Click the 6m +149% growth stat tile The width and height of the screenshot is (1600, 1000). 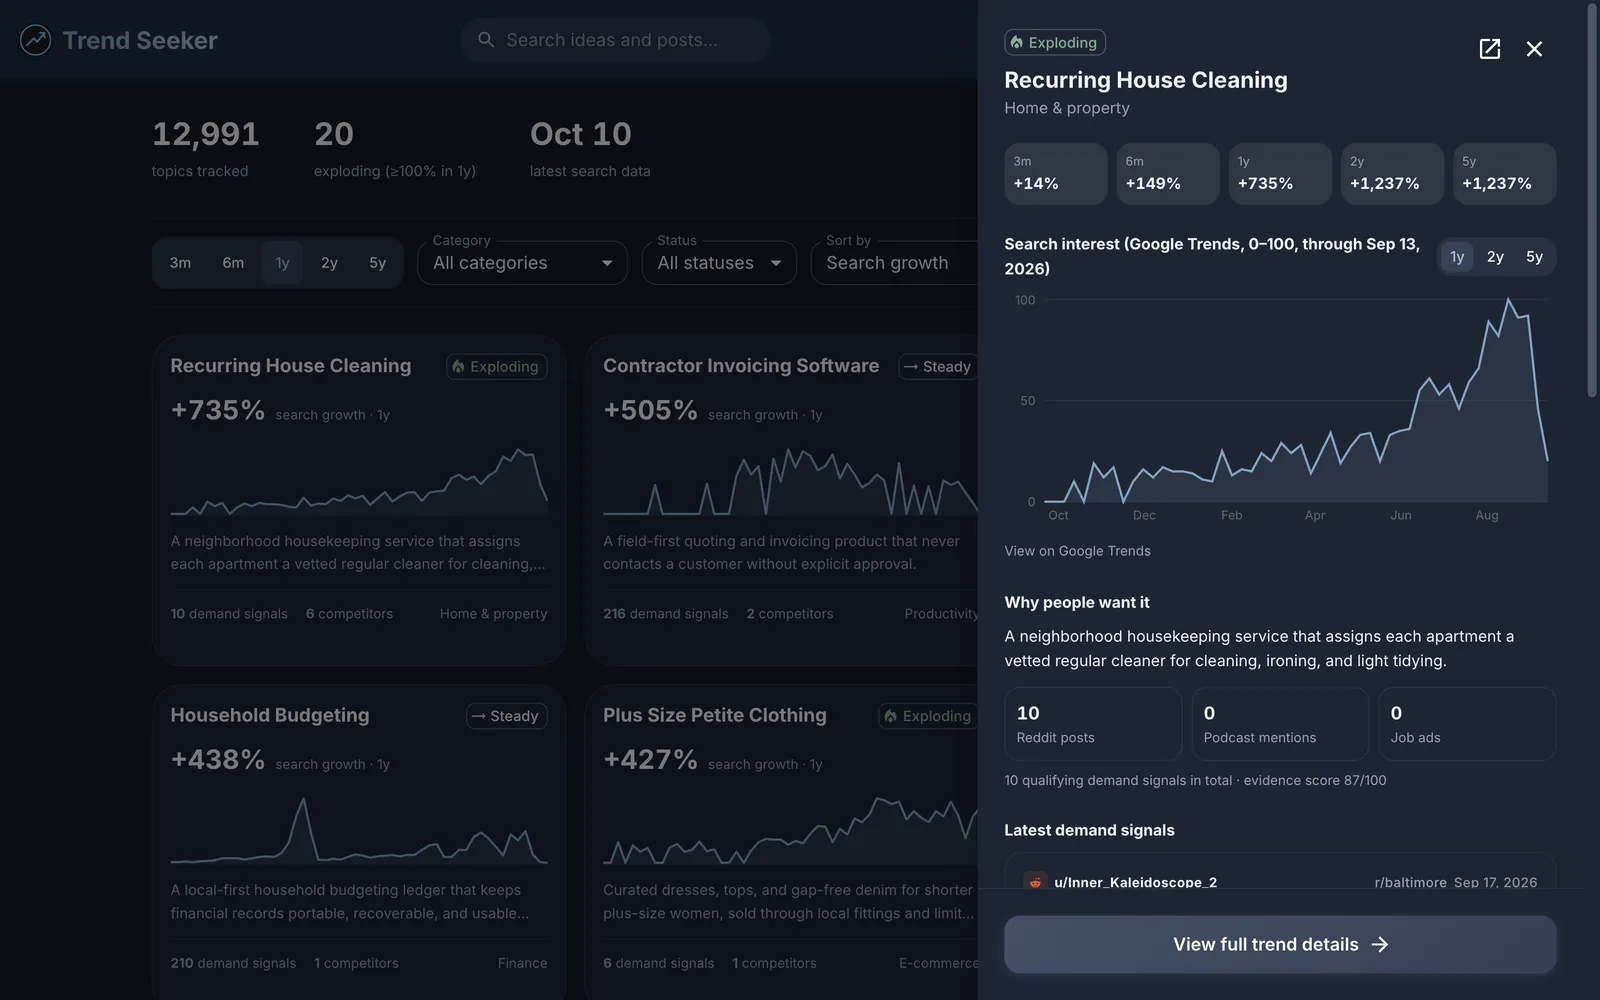coord(1167,174)
